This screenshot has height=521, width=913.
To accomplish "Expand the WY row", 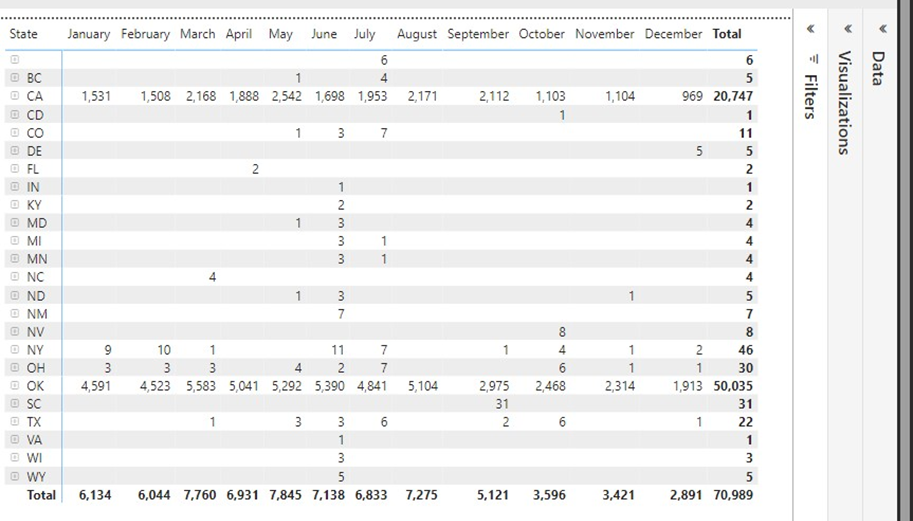I will pos(15,476).
